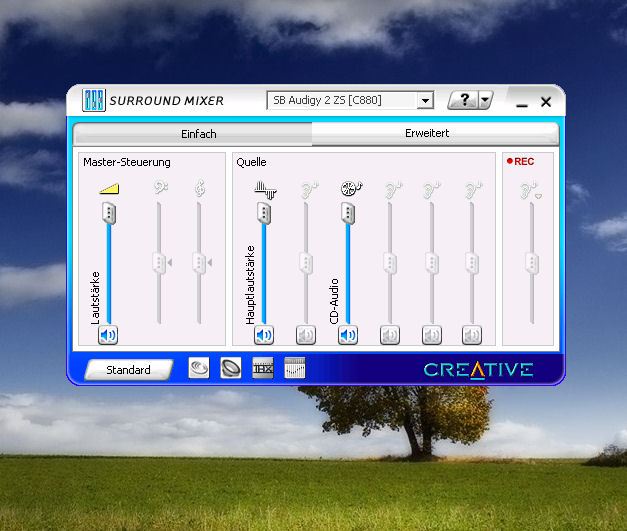The image size is (627, 531).
Task: Open the single speaker icon in bottom bar
Action: coord(231,368)
